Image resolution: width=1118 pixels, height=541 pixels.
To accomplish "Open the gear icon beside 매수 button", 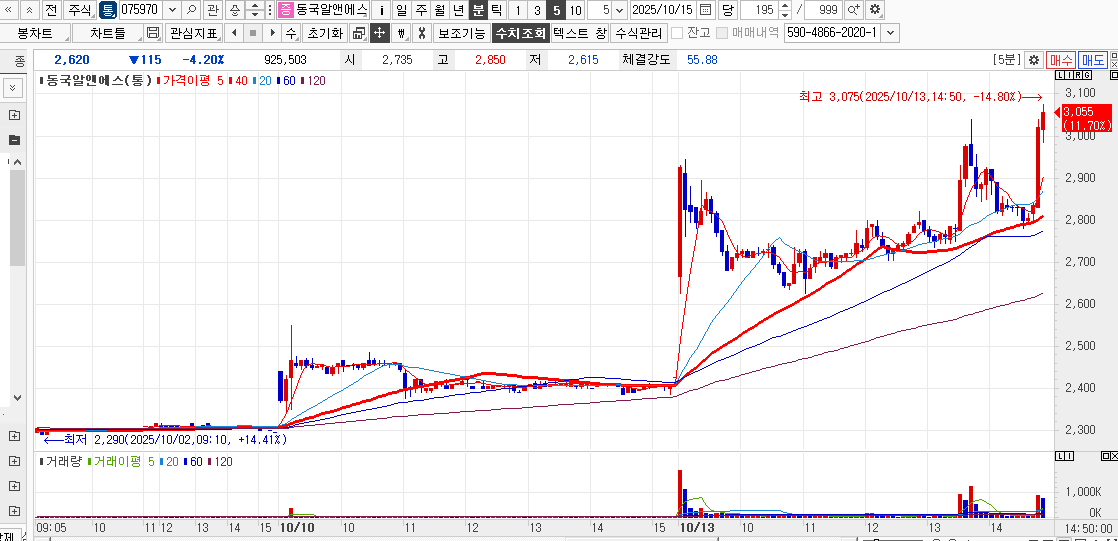I will pos(1034,60).
